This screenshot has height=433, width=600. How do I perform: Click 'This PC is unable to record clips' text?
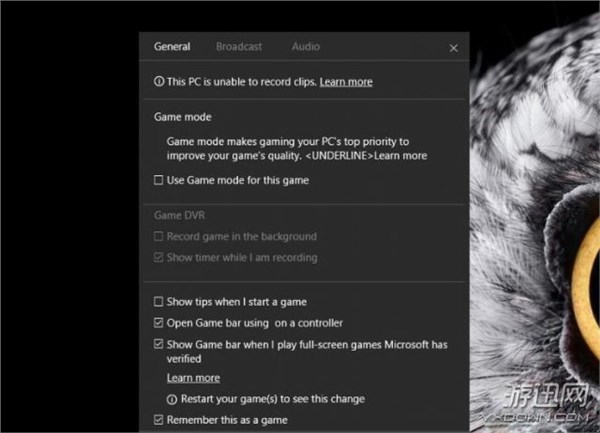pos(242,82)
